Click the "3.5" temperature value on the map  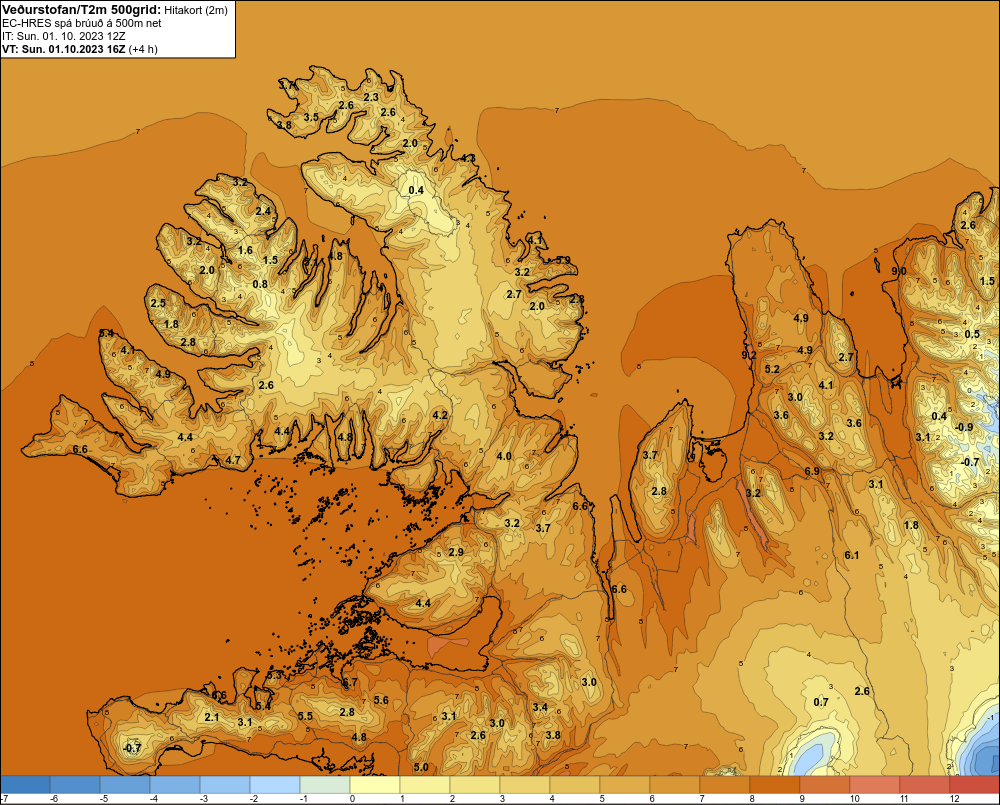pyautogui.click(x=311, y=117)
